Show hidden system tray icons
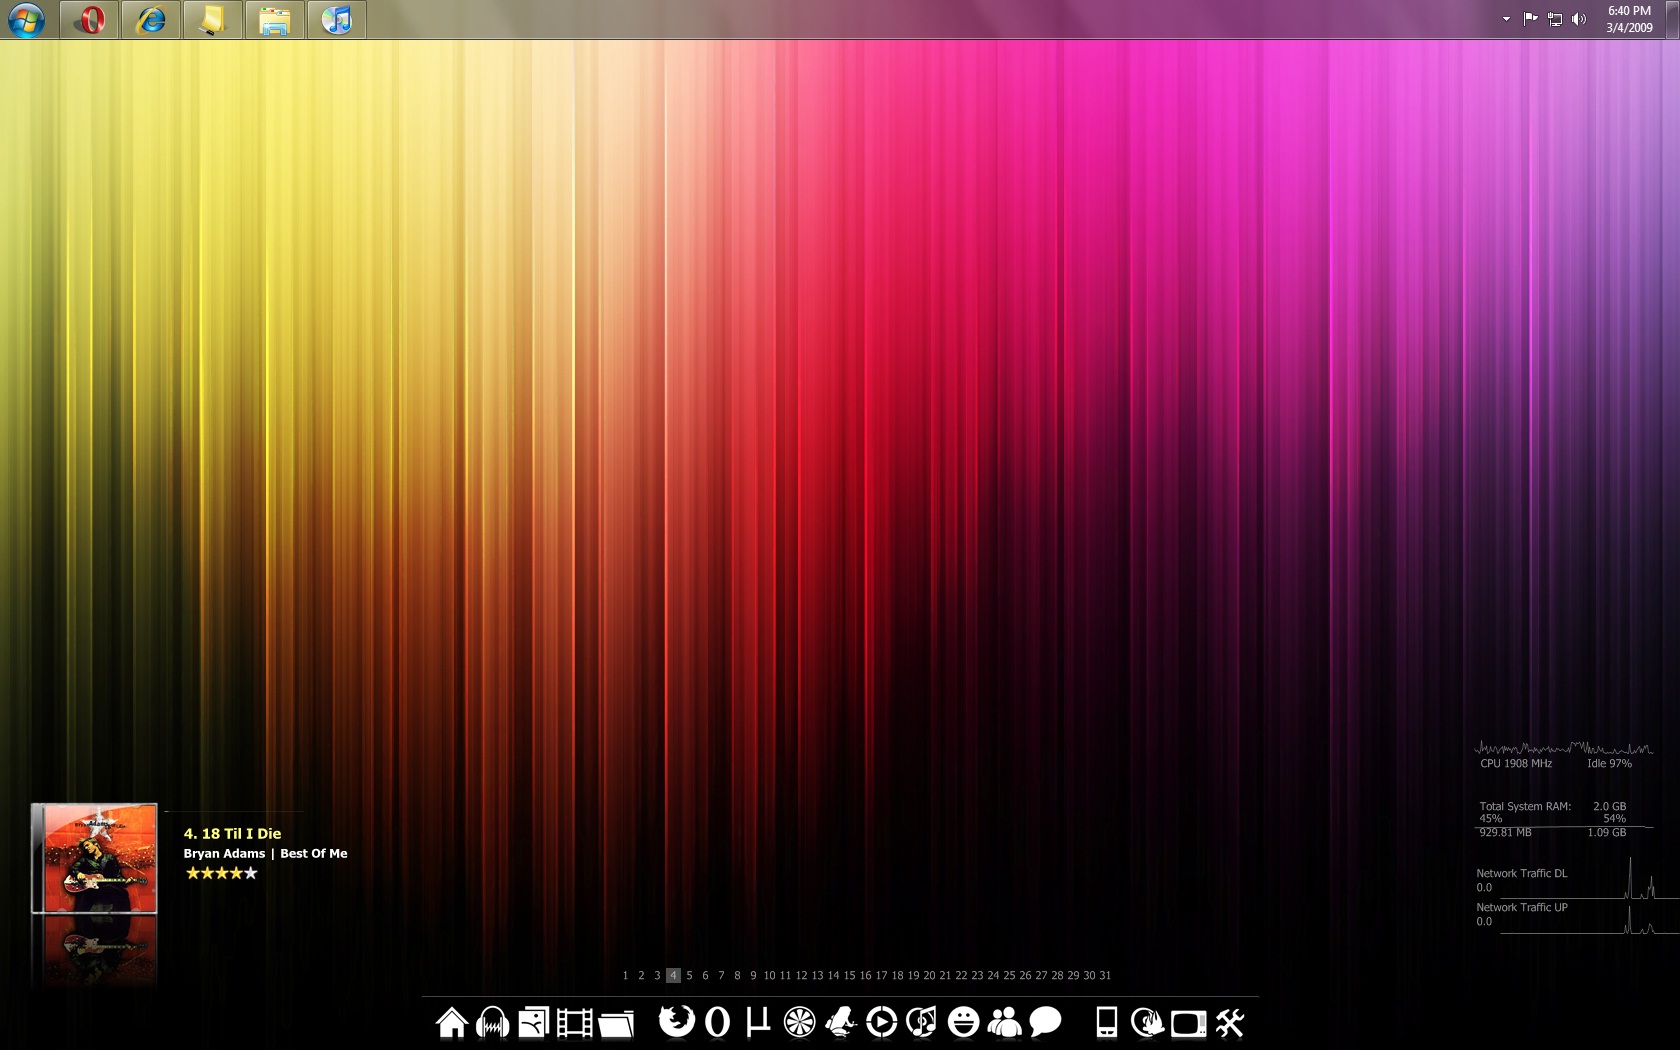This screenshot has width=1680, height=1050. pos(1506,19)
